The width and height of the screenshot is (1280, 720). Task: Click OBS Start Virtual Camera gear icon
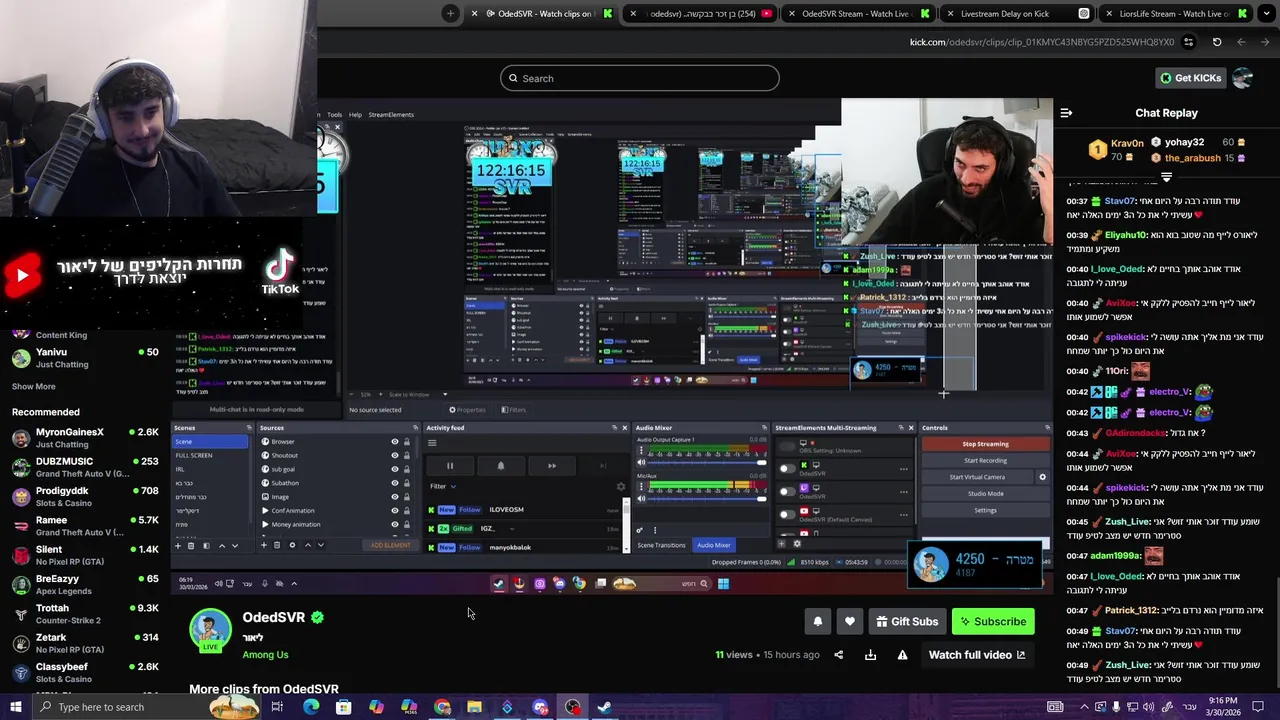pos(1042,477)
